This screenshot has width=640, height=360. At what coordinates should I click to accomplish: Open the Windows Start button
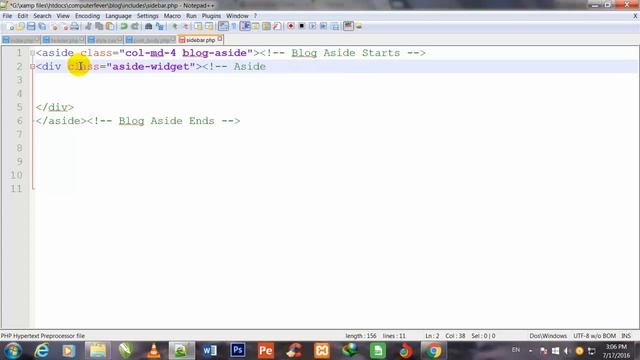tap(13, 351)
